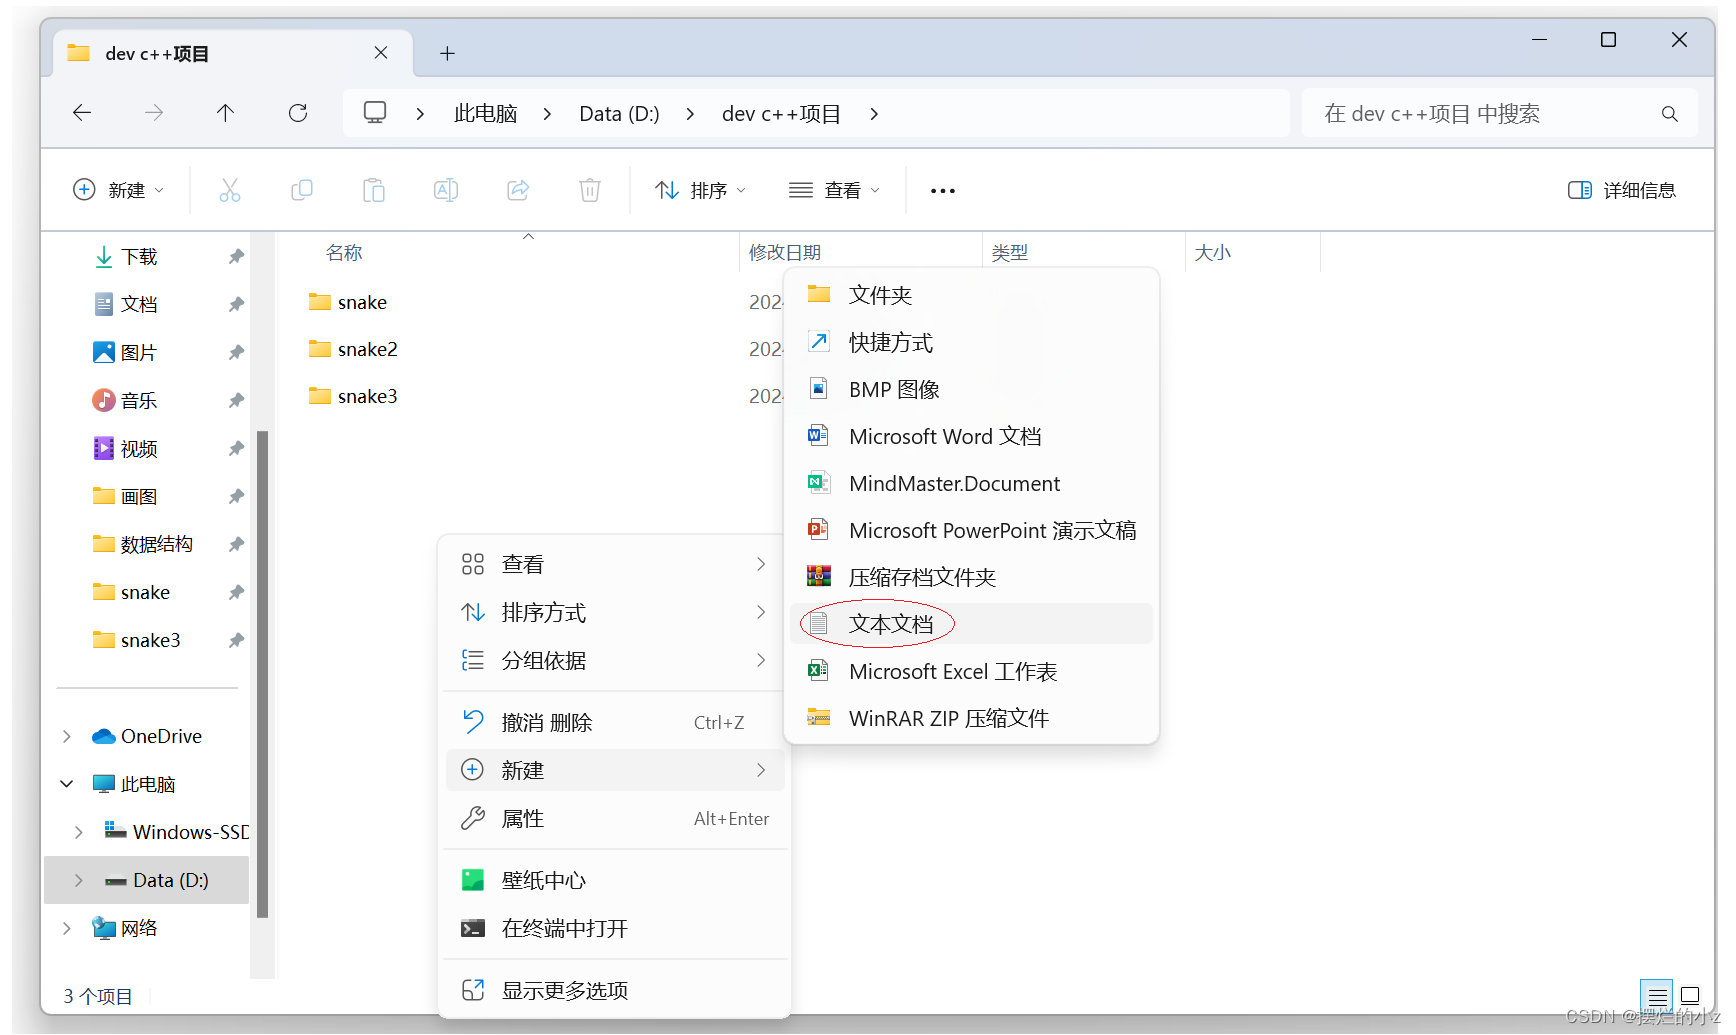Open 查看 submenu in context menu
The width and height of the screenshot is (1736, 1035).
click(614, 564)
